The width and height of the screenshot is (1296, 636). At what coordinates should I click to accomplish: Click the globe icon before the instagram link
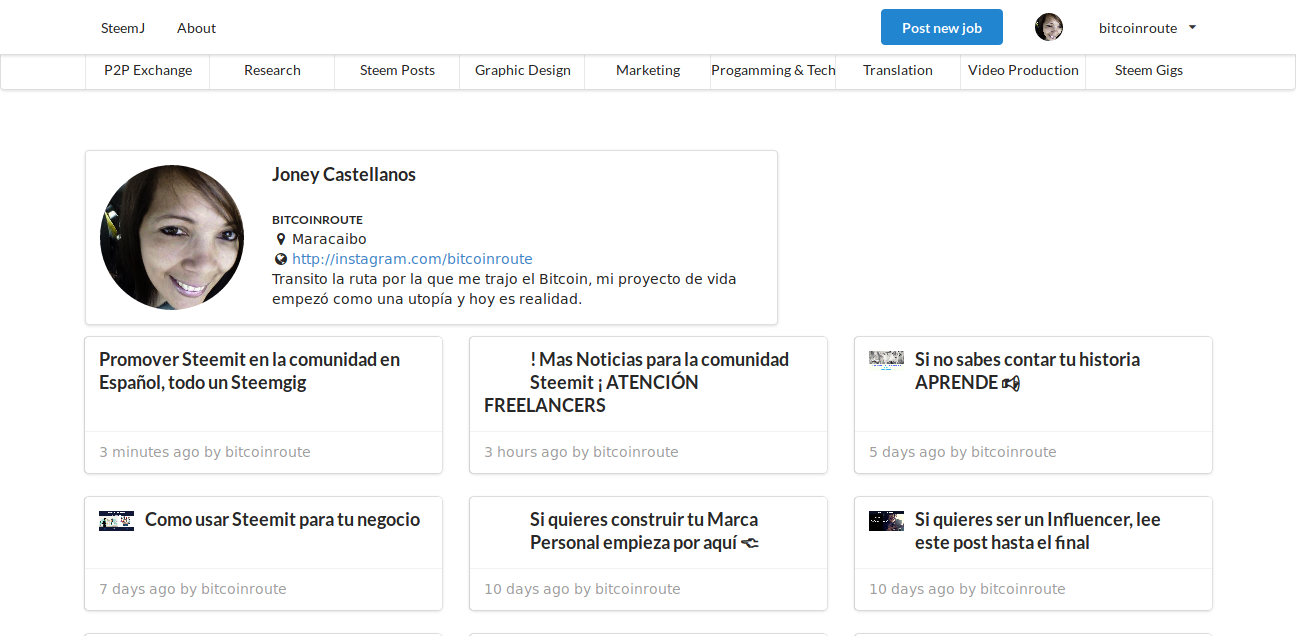[x=280, y=258]
